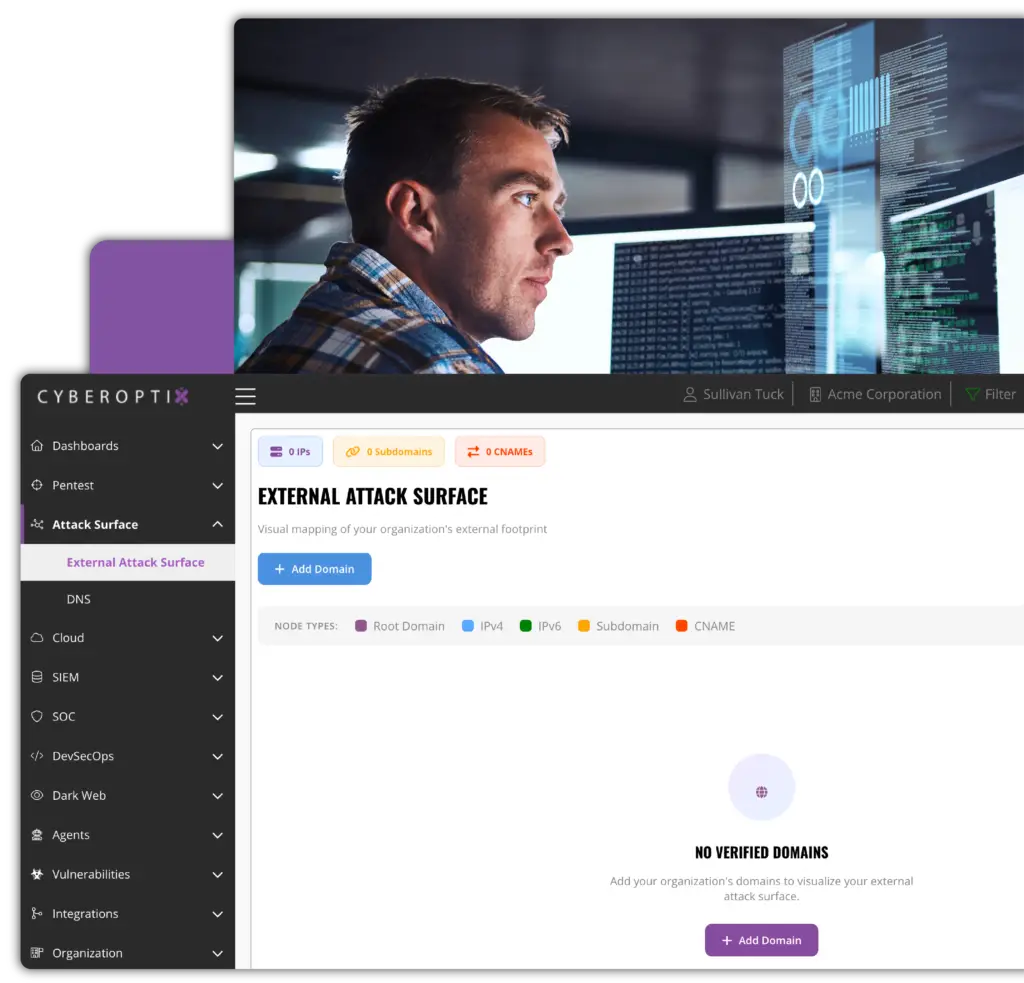Click the CyberOptix logo
The height and width of the screenshot is (983, 1024).
point(113,396)
